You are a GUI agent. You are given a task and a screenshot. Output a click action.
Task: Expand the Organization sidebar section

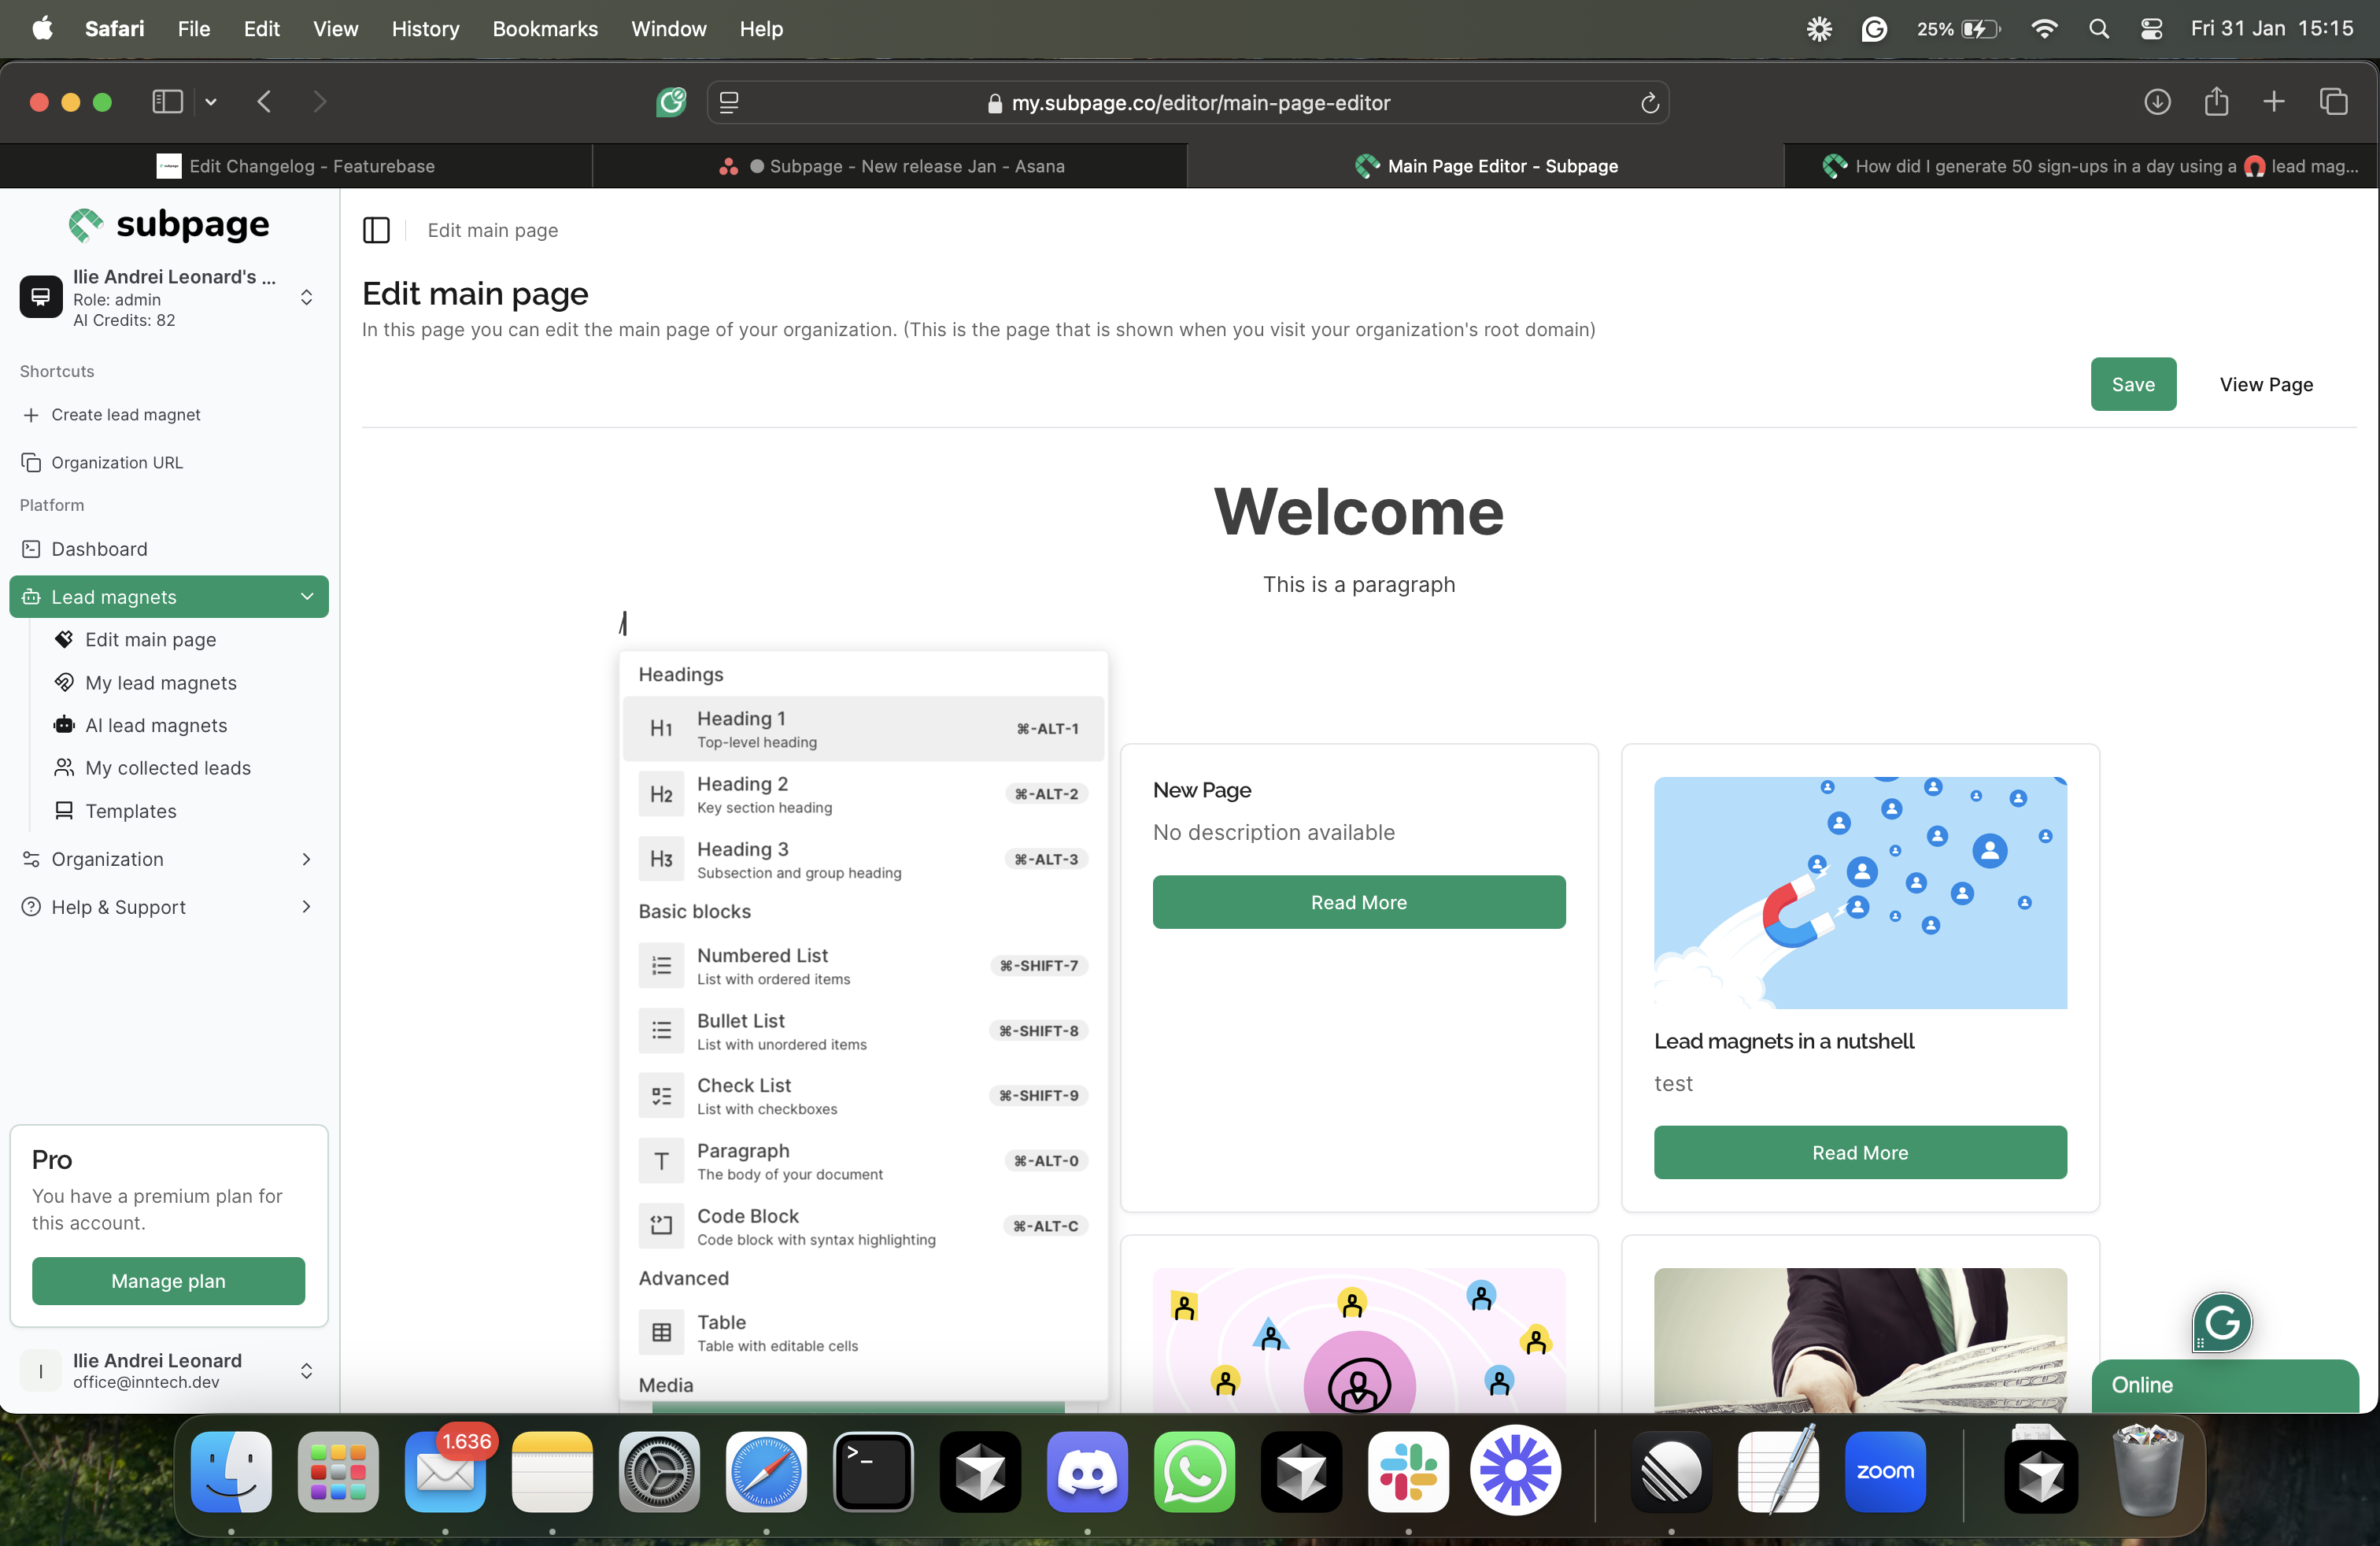click(168, 860)
